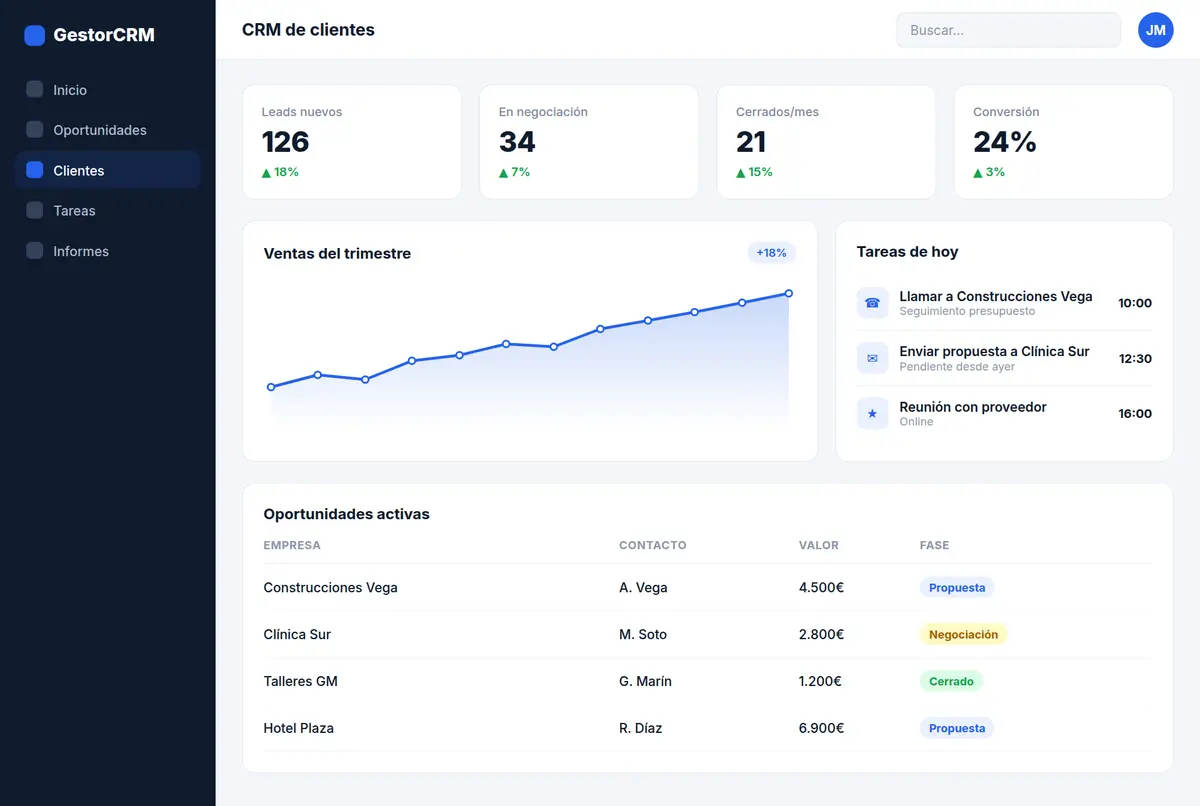The image size is (1200, 806).
Task: Click the M. Soto contact
Action: (643, 634)
